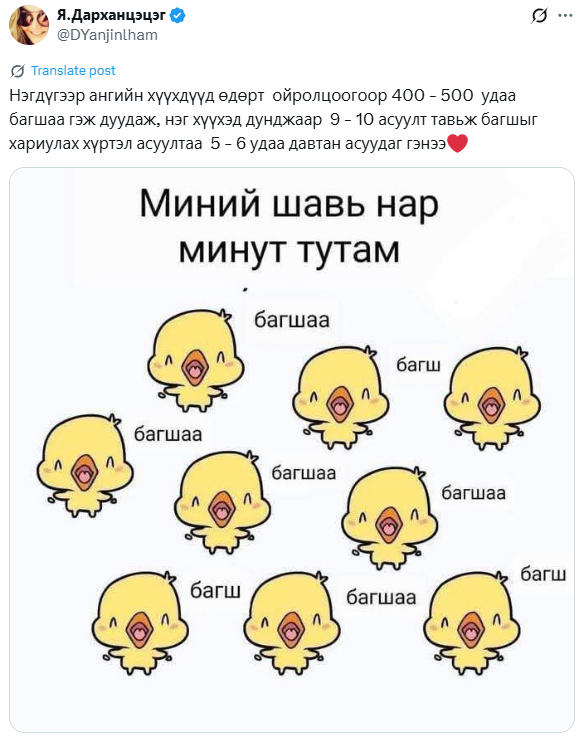Click the icon left of Translate post
Image resolution: width=585 pixels, height=743 pixels.
[18, 71]
